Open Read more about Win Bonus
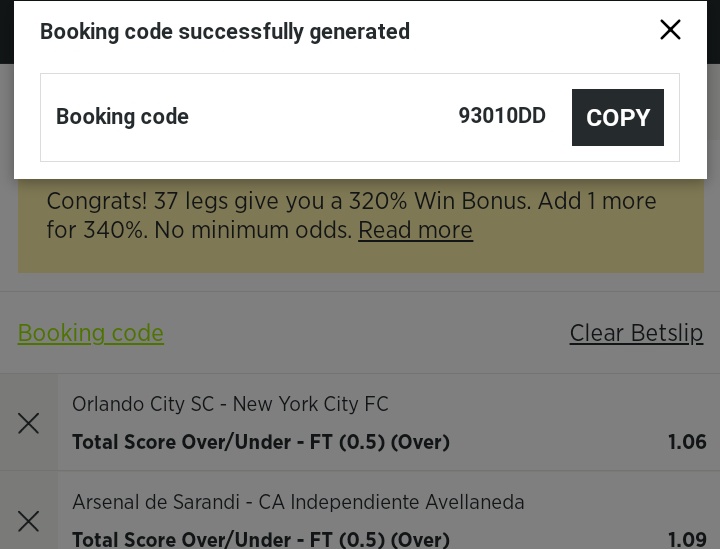720x549 pixels. pos(415,230)
